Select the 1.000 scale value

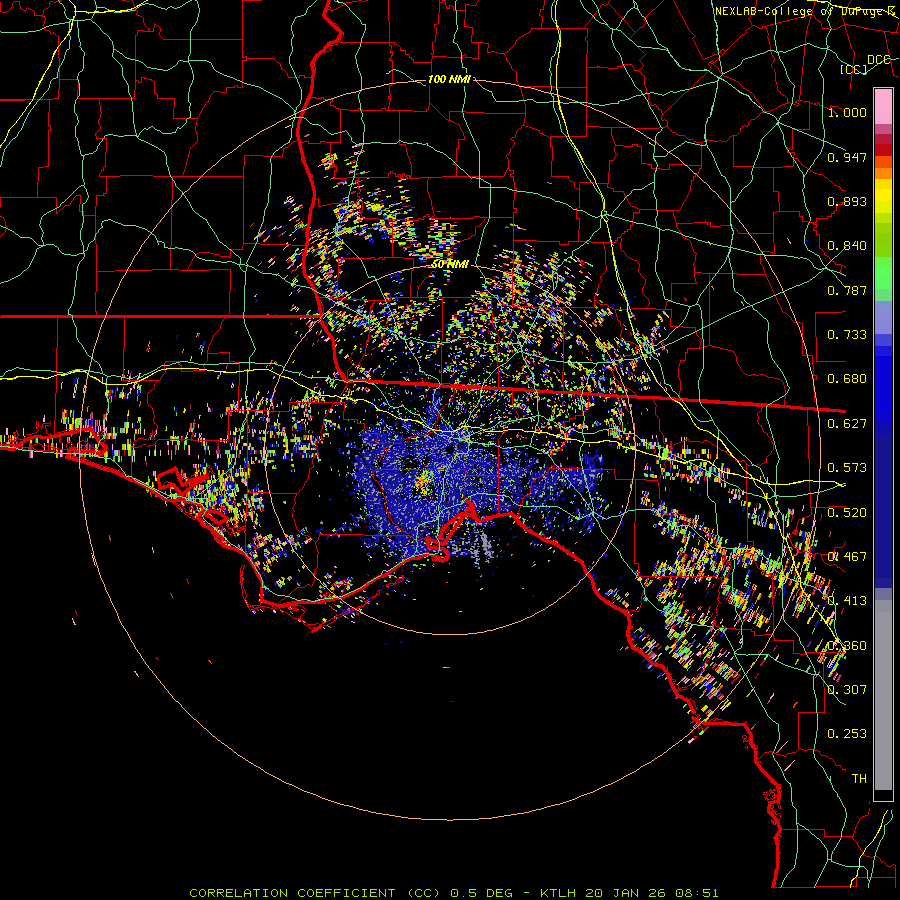point(847,112)
